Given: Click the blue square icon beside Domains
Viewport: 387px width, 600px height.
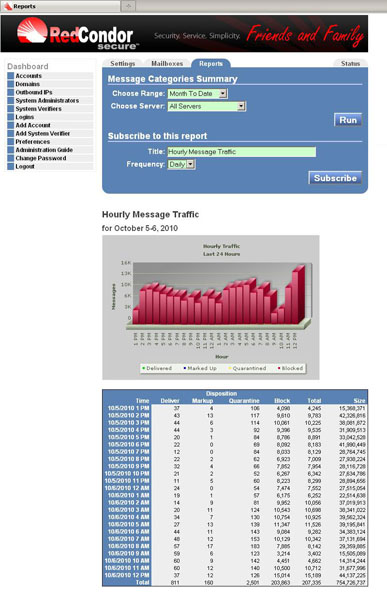Looking at the screenshot, I should [11, 84].
